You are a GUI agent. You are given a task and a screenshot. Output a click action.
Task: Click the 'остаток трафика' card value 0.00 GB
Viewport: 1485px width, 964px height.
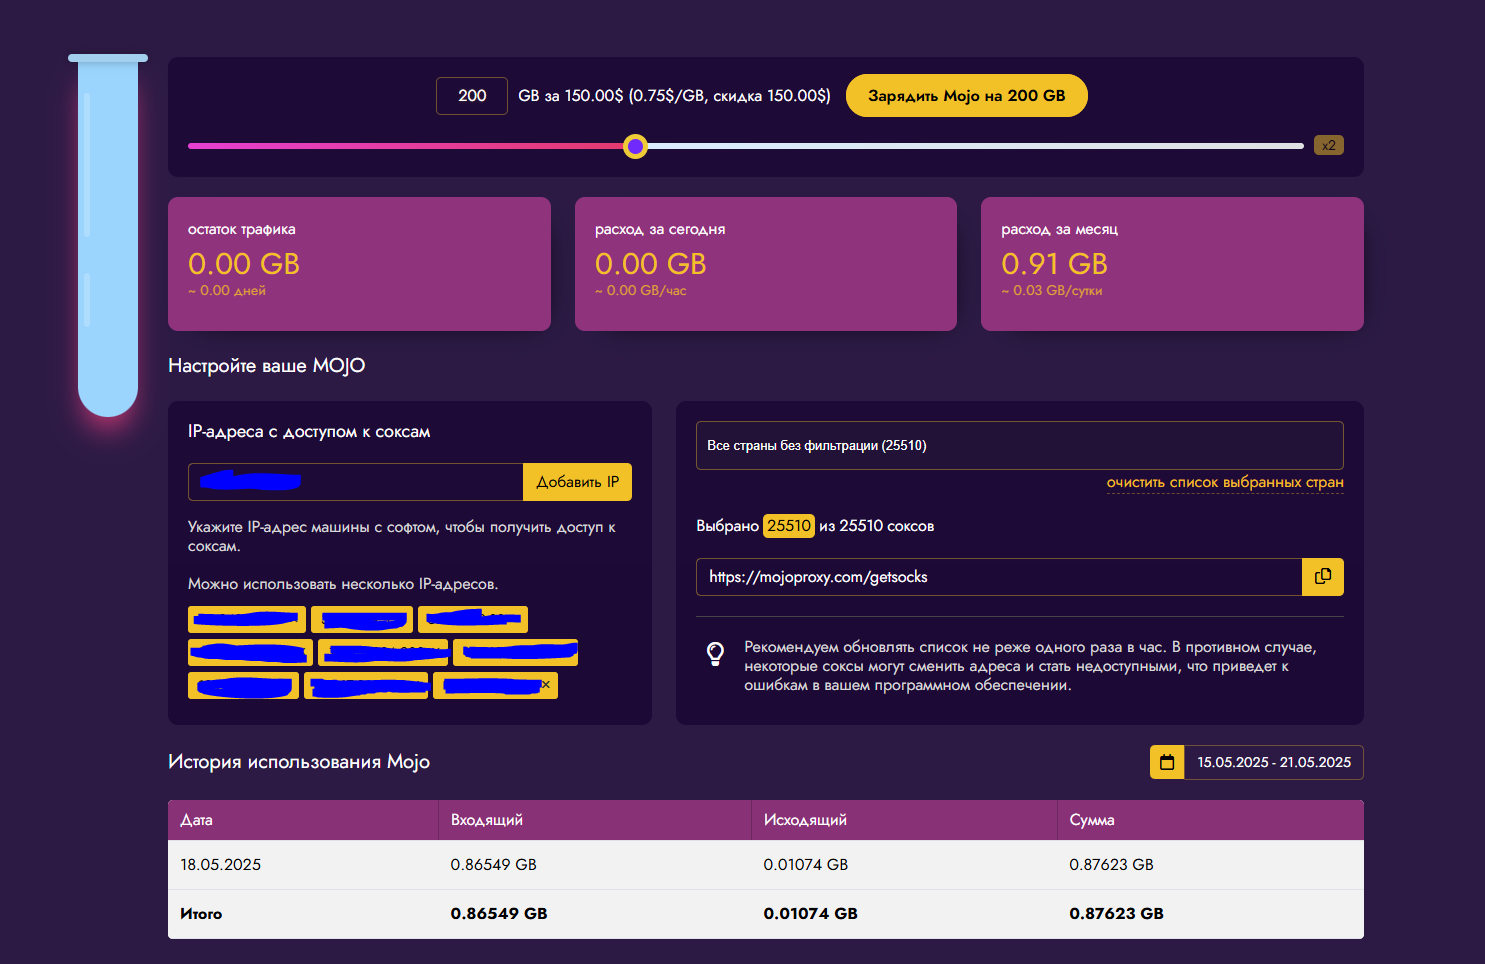pyautogui.click(x=244, y=264)
